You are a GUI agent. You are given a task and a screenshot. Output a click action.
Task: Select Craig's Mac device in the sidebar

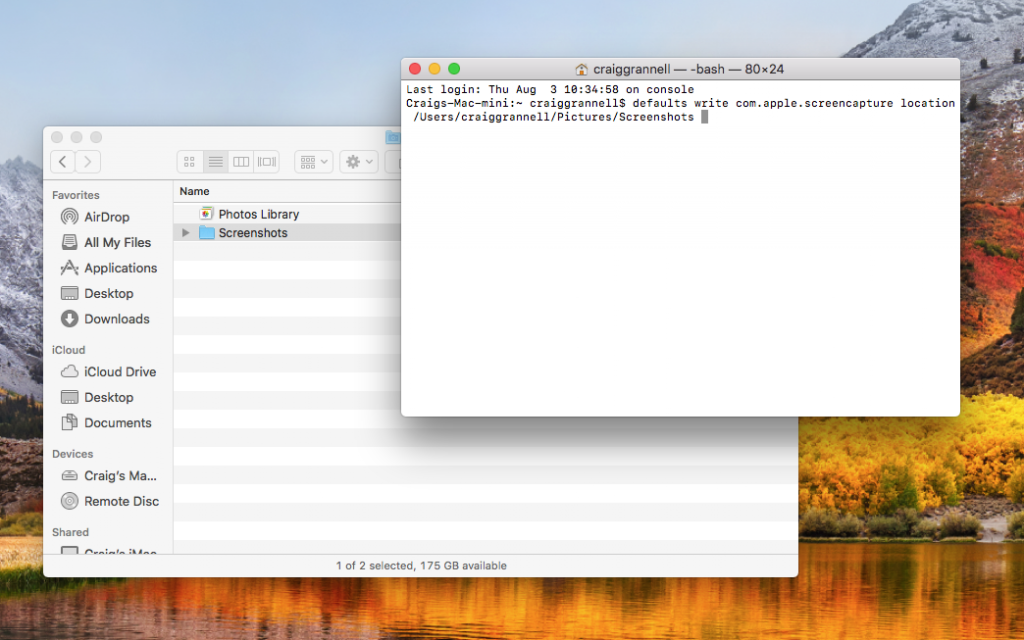[x=108, y=475]
